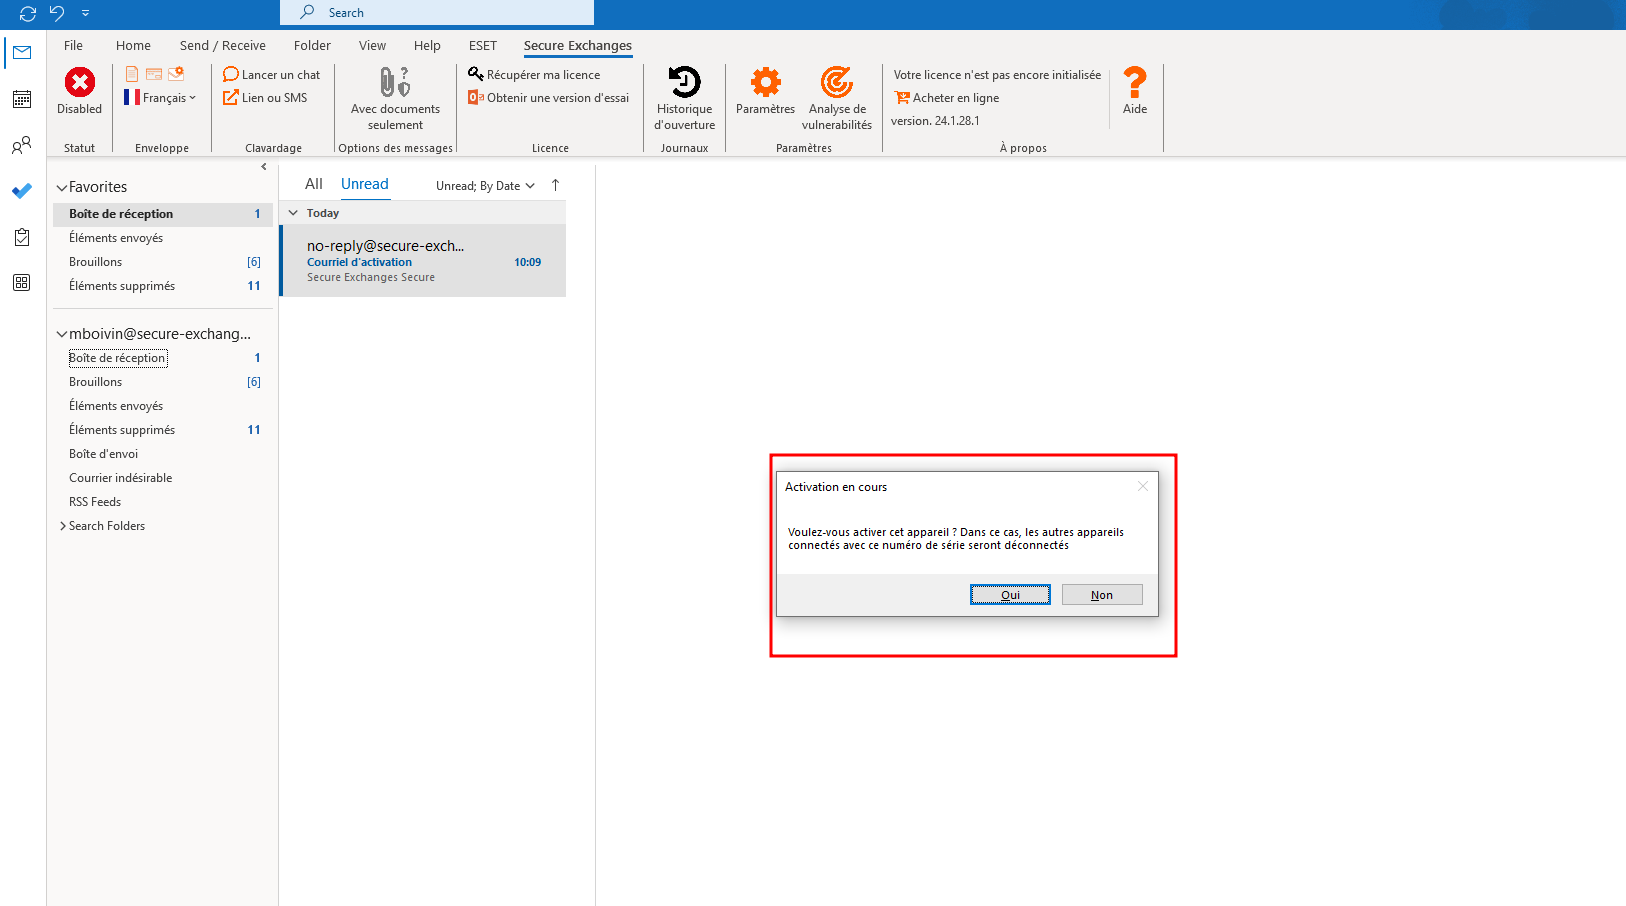The height and width of the screenshot is (906, 1626).
Task: Reverse sort order with the up arrow
Action: [x=555, y=185]
